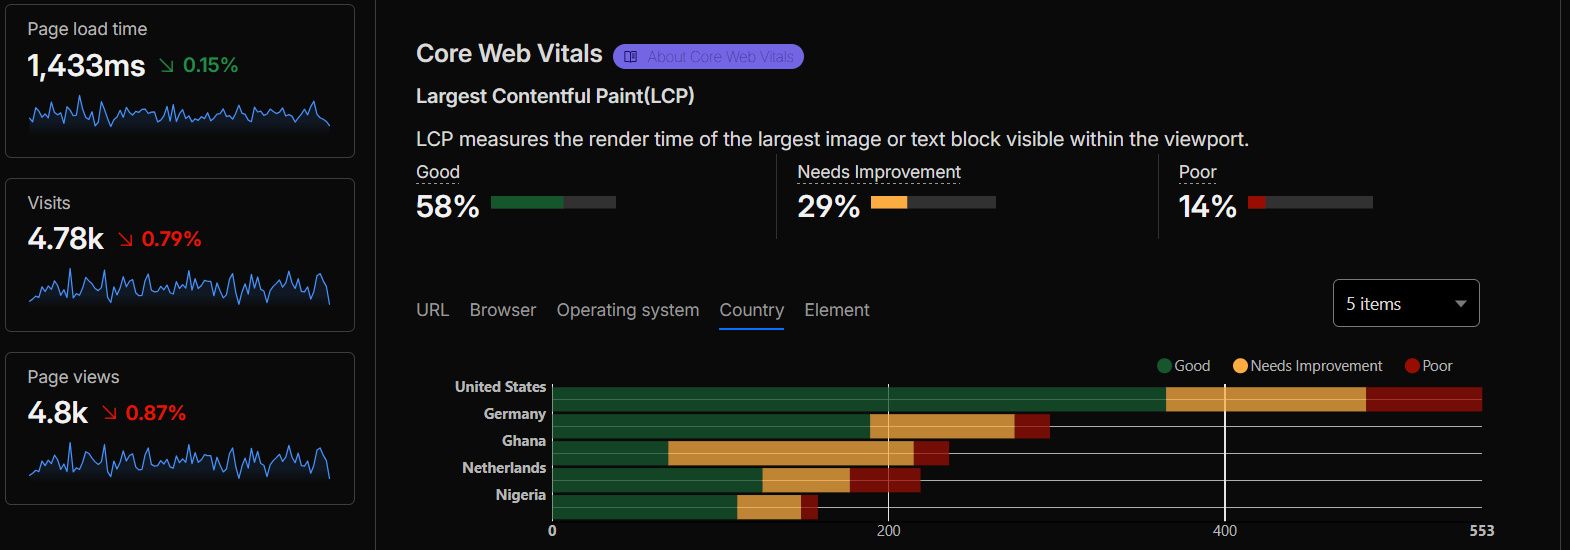
Task: Click the Visits sparkline chart
Action: click(180, 288)
